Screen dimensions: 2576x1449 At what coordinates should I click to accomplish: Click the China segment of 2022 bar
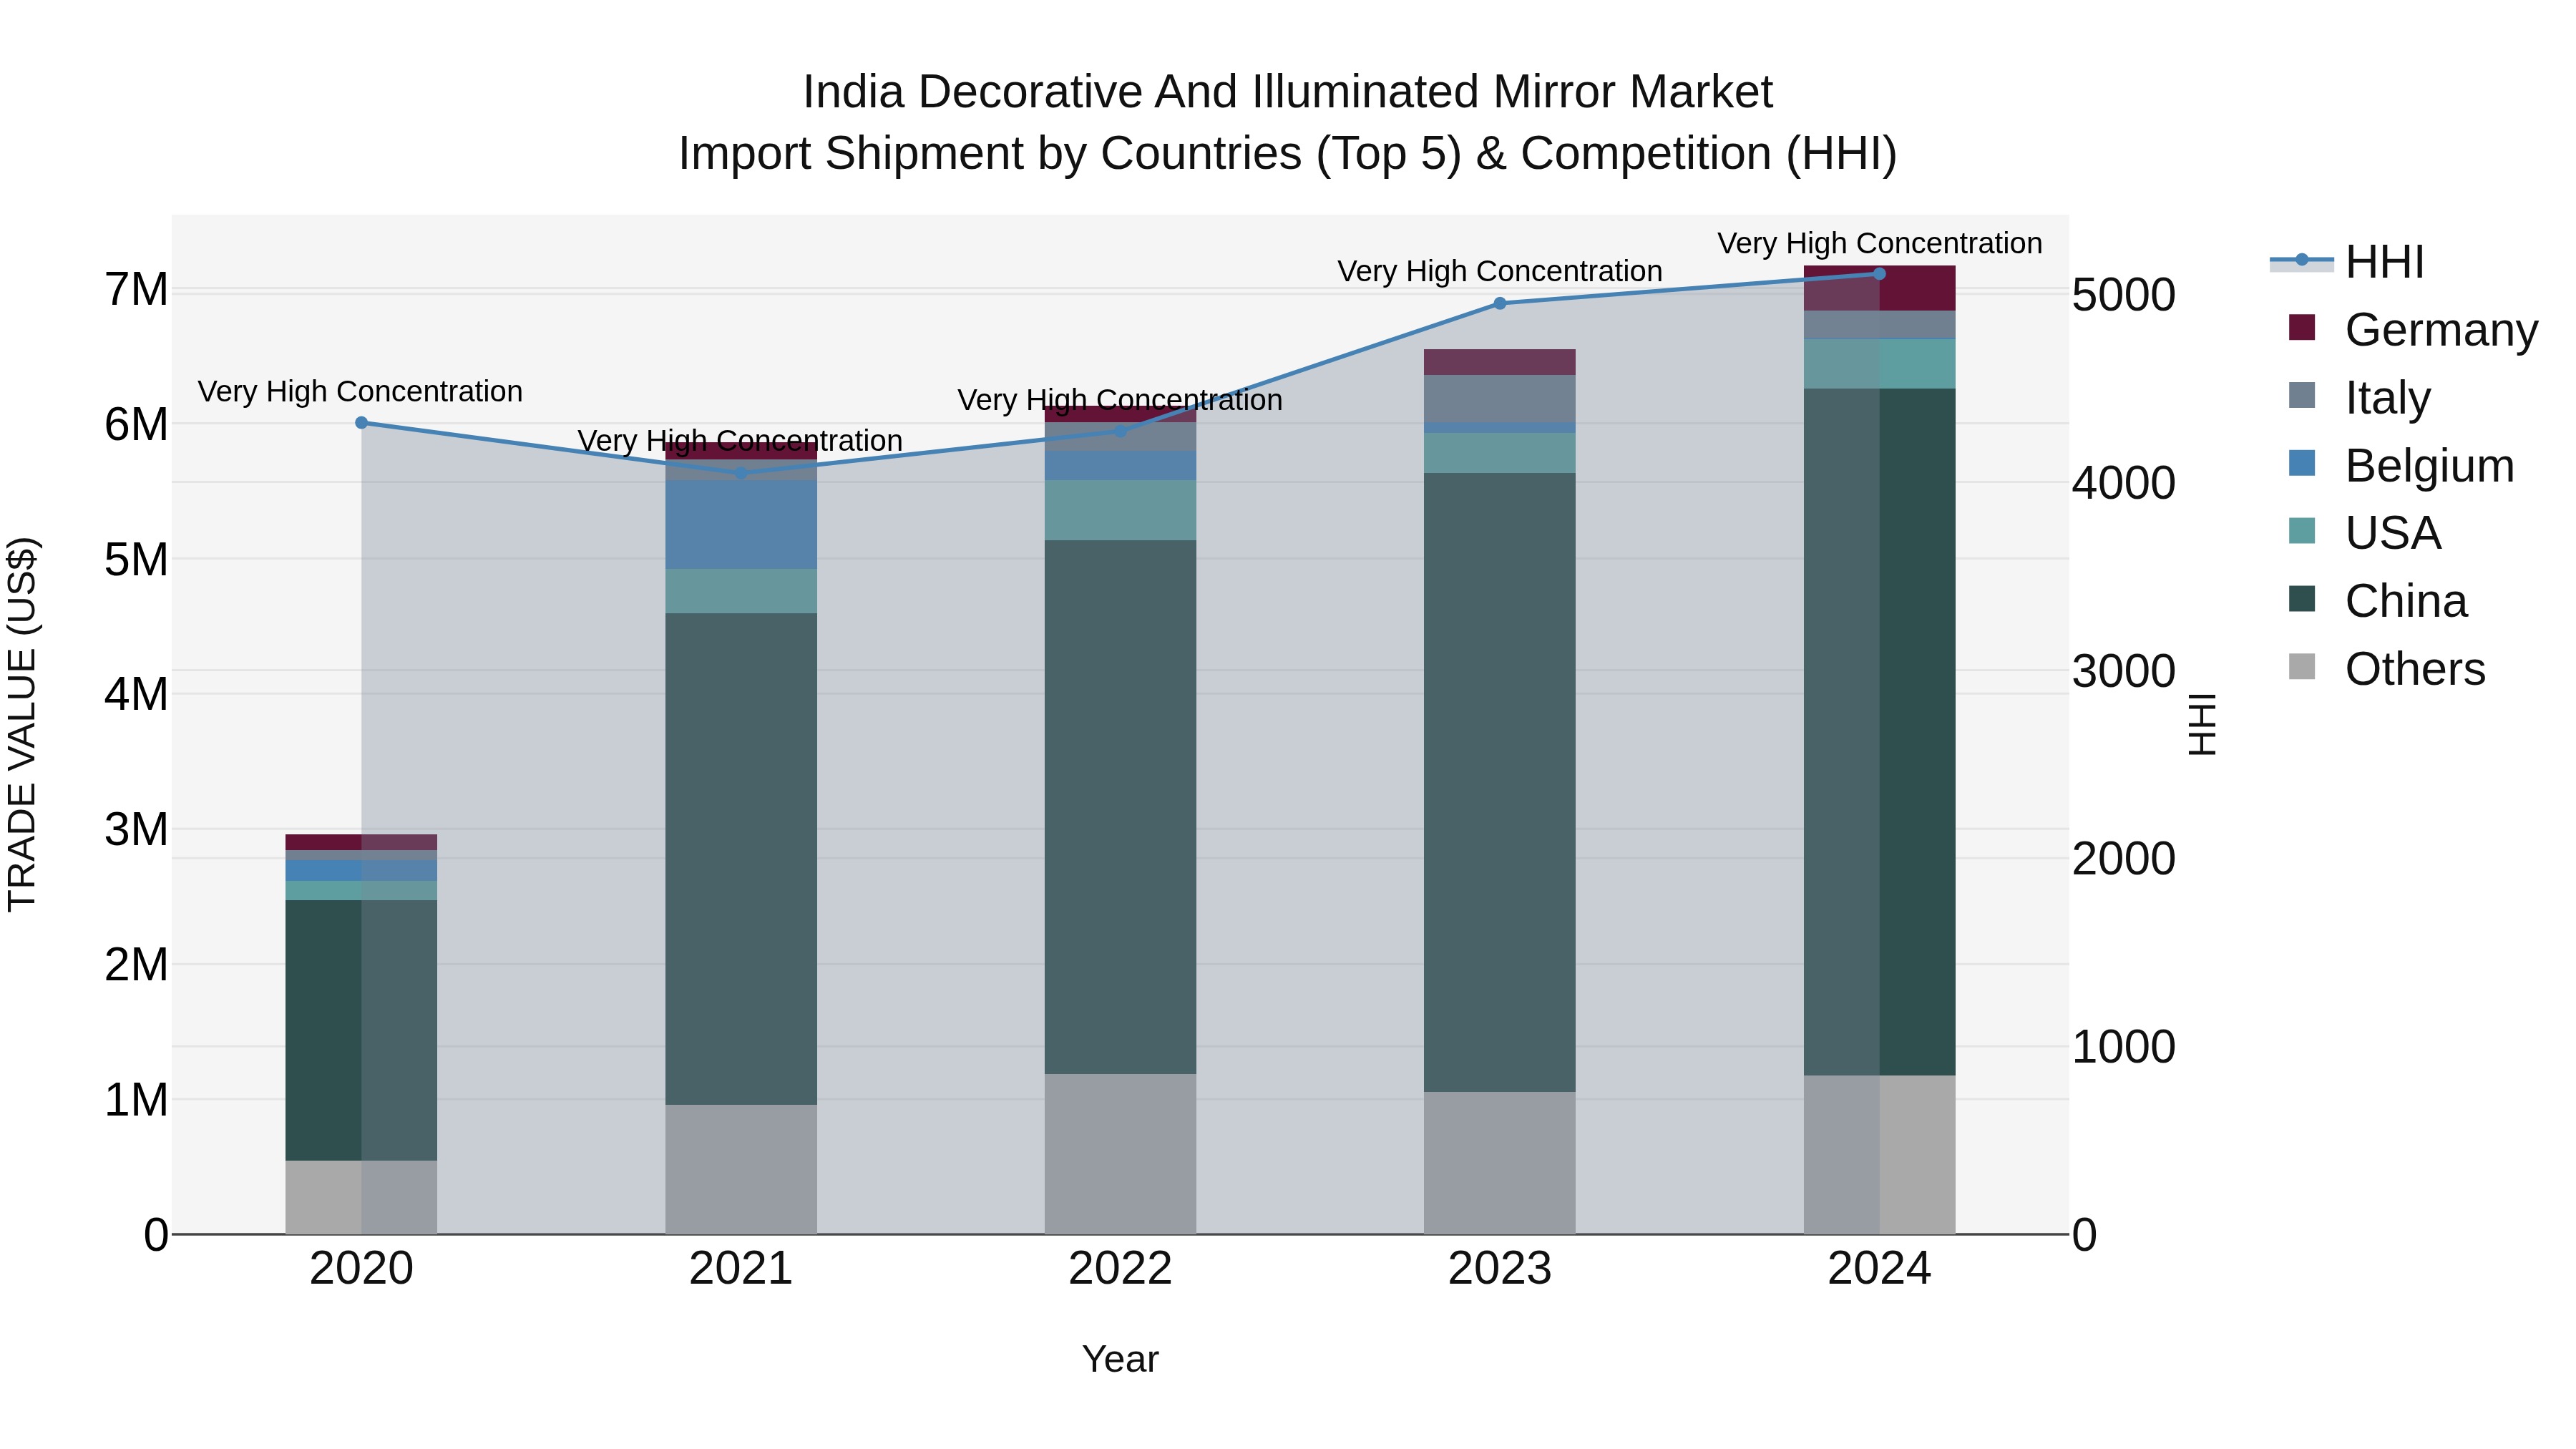coord(1120,807)
